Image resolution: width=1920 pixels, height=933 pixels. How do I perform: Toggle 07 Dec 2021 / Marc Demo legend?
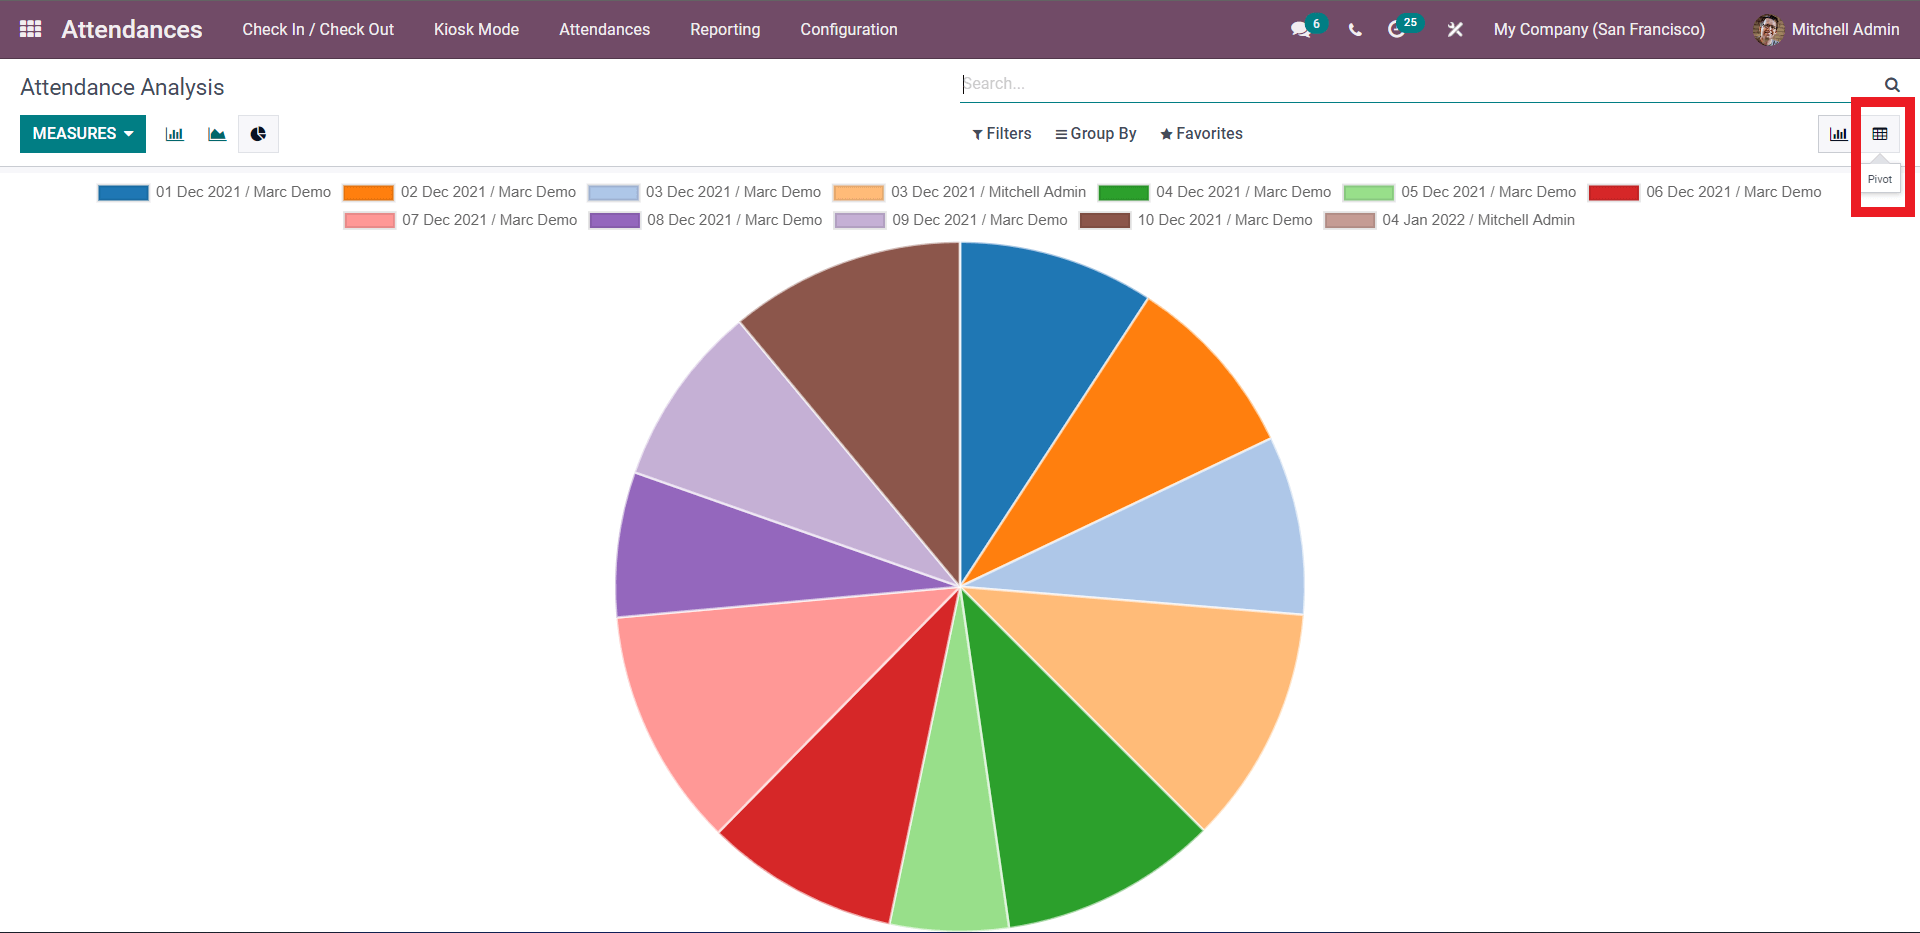pyautogui.click(x=461, y=220)
